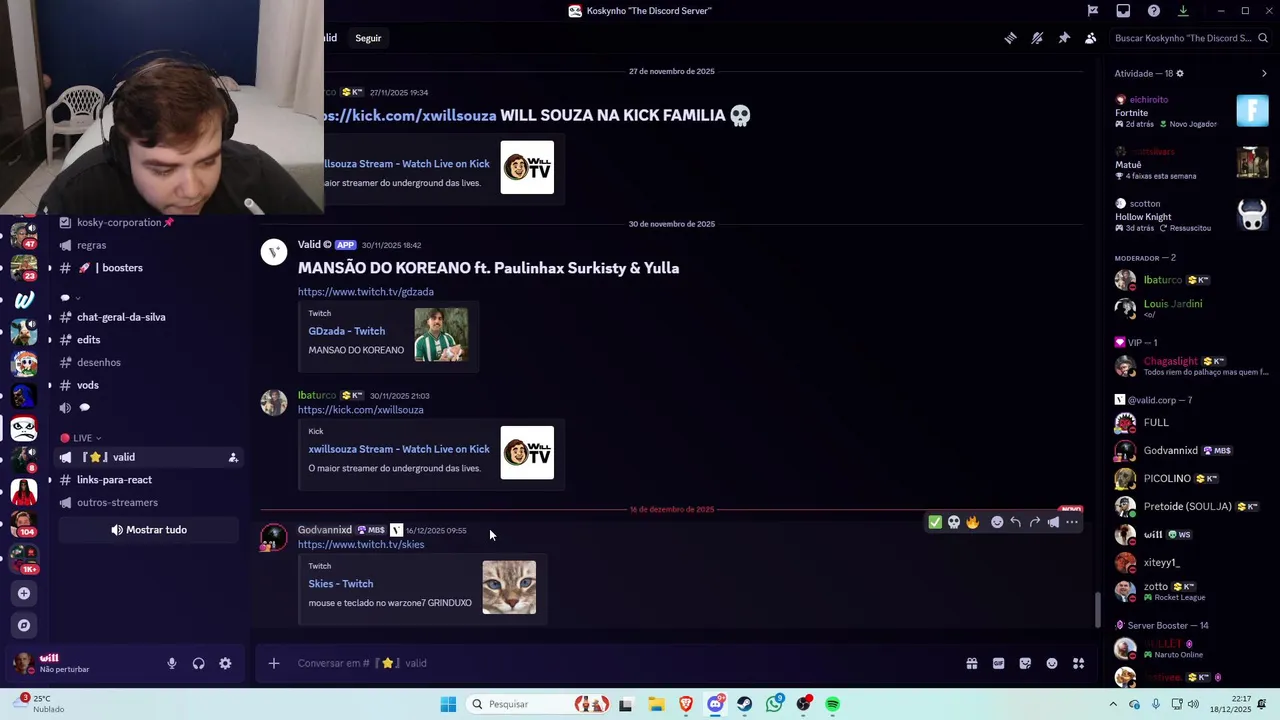Open the gift icon in chat bar
Screen dimensions: 1280x720
point(972,663)
